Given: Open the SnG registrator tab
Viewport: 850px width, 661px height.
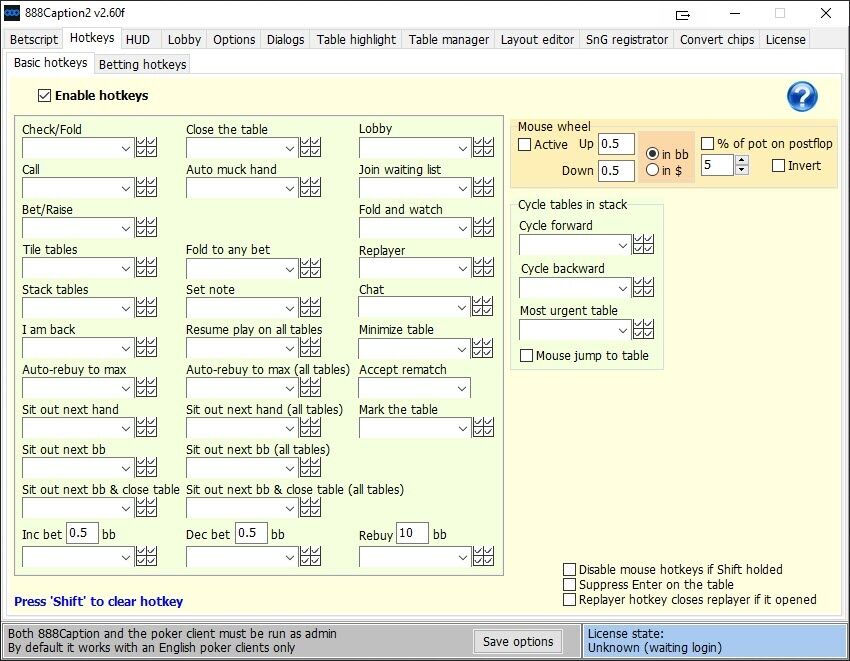Looking at the screenshot, I should tap(627, 40).
